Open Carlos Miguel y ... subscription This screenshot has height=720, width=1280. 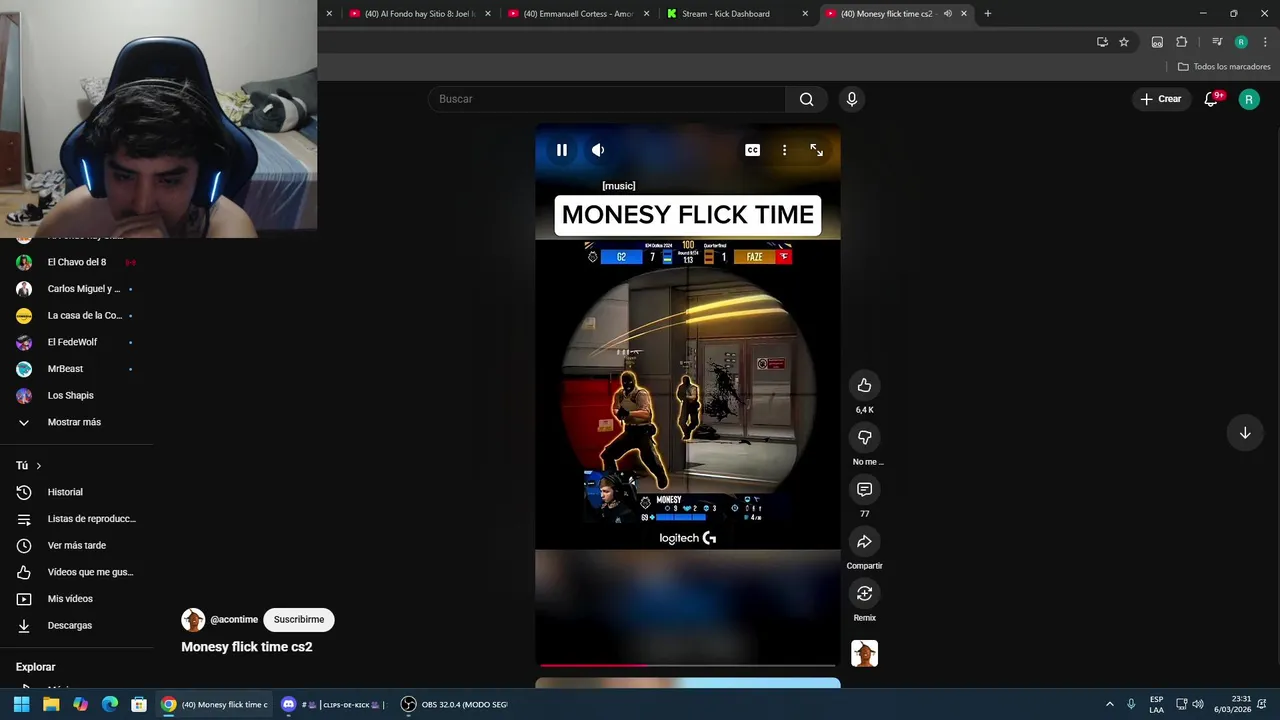(x=77, y=289)
